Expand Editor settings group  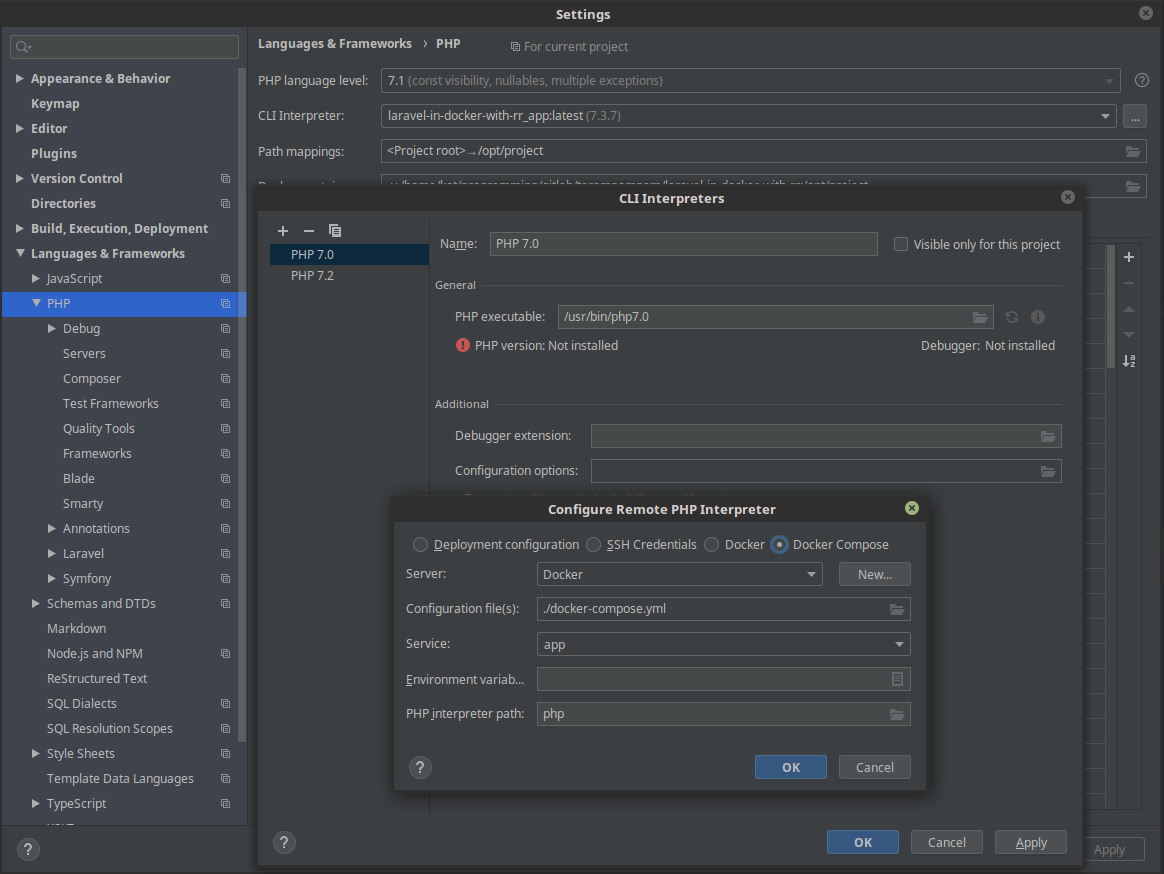pyautogui.click(x=20, y=128)
